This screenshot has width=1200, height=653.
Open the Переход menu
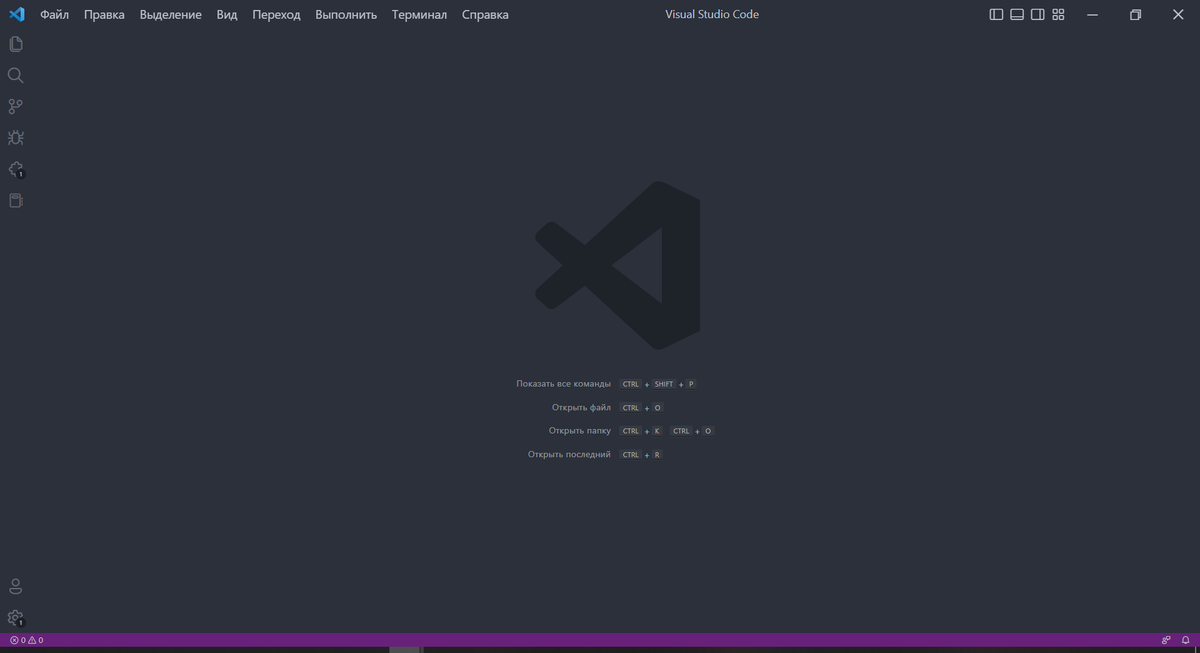276,15
